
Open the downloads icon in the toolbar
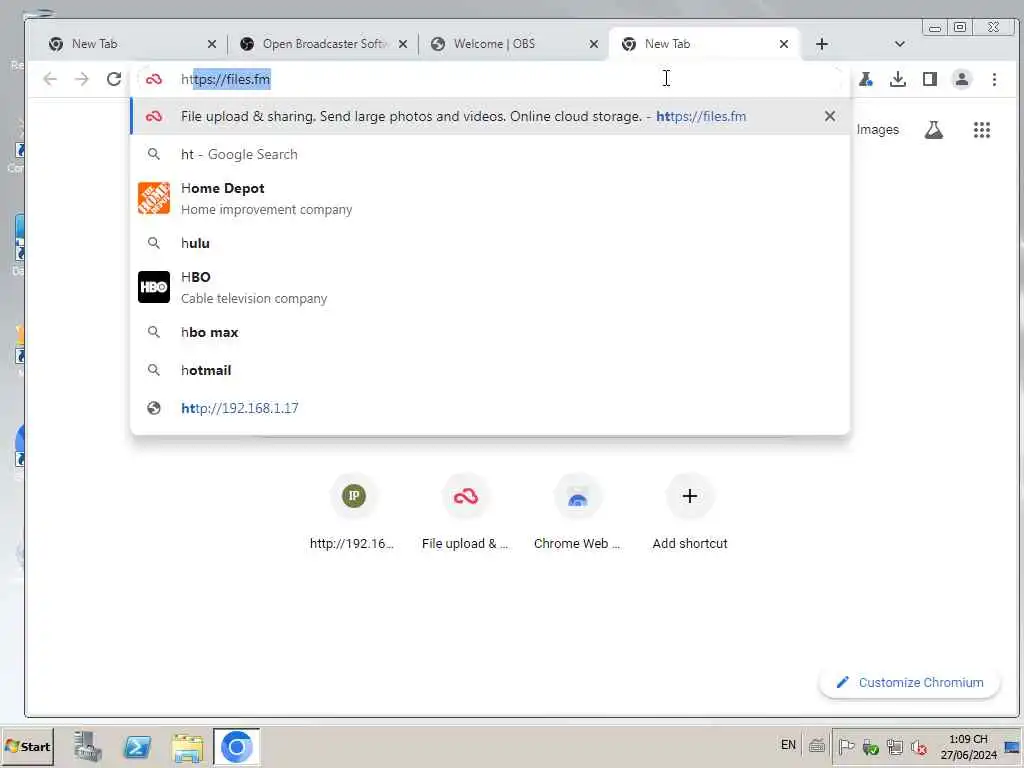coord(898,79)
